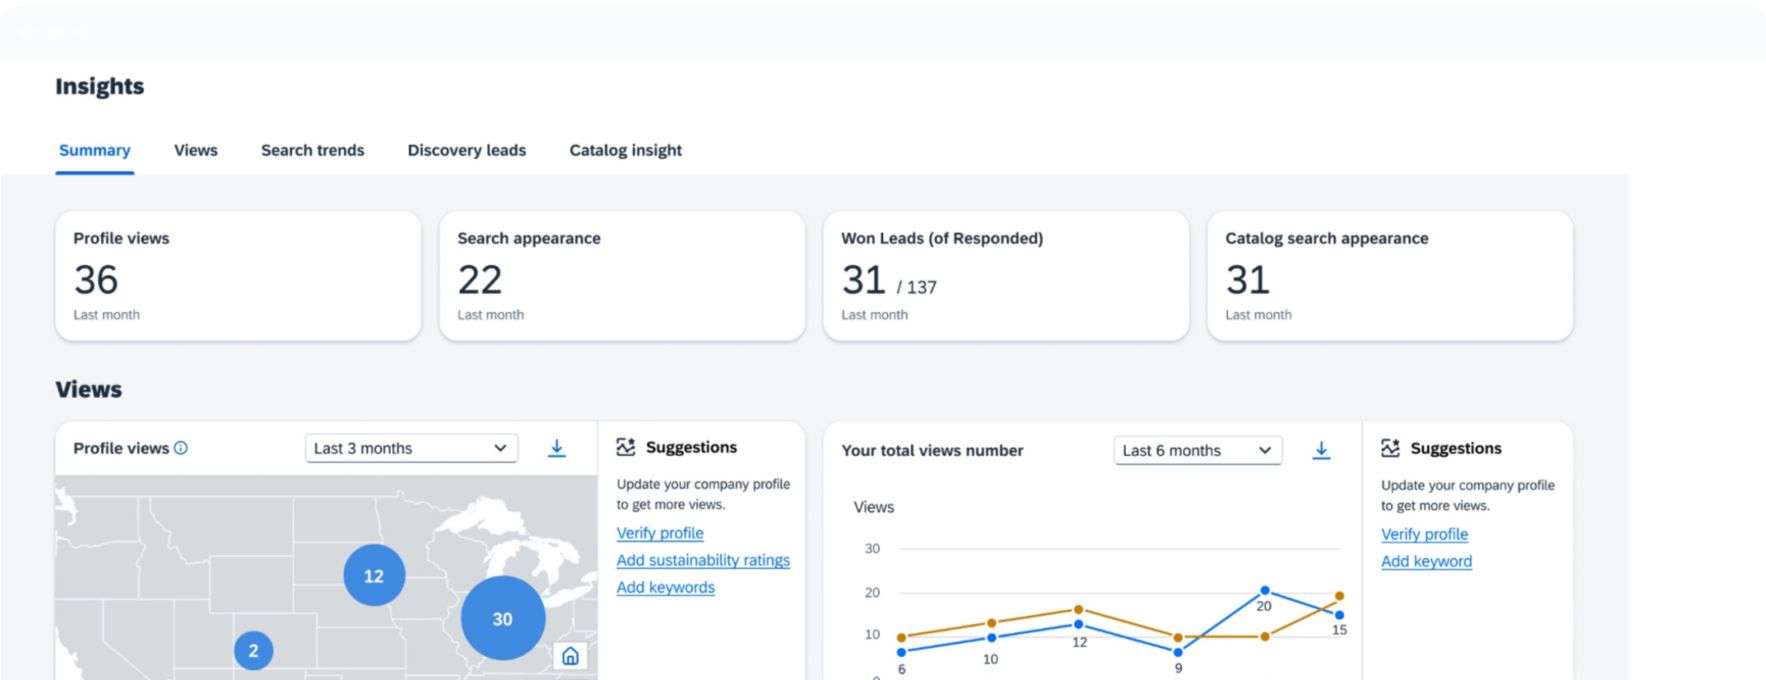Open the Search trends tab
The height and width of the screenshot is (680, 1766).
[x=312, y=150]
